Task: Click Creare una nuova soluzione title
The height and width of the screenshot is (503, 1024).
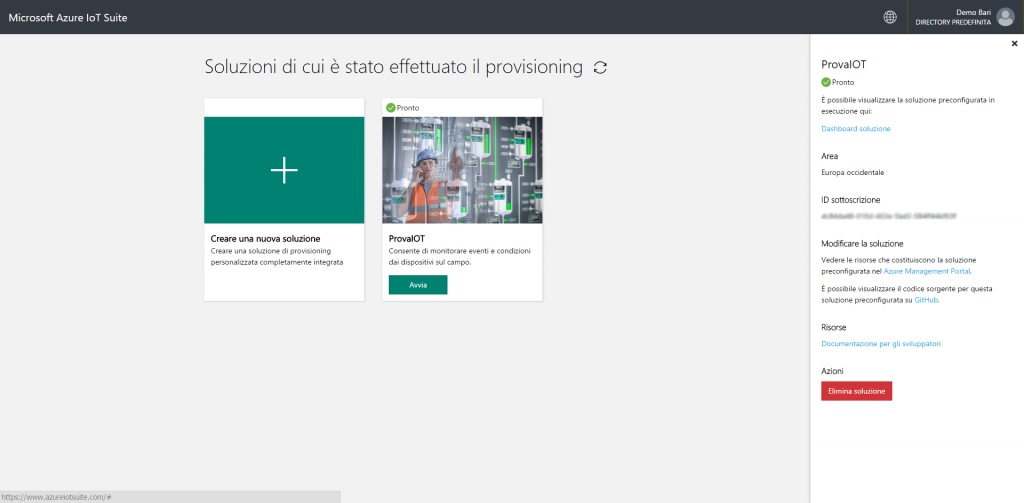Action: (x=266, y=238)
